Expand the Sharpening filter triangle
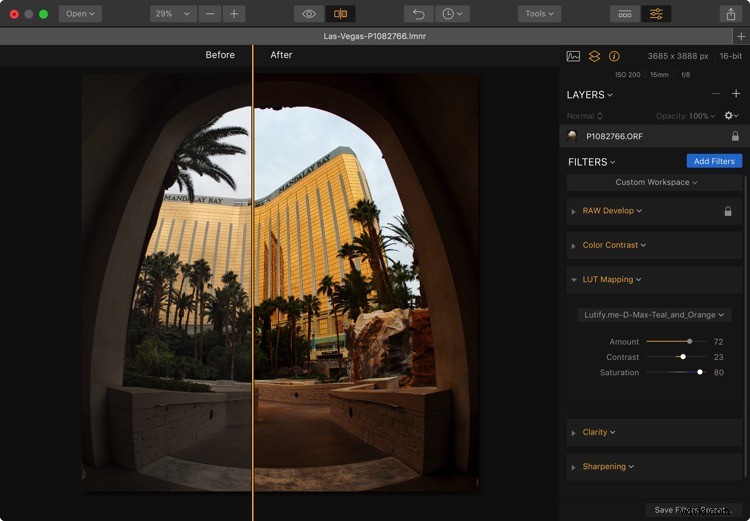Viewport: 750px width, 521px height. point(573,467)
